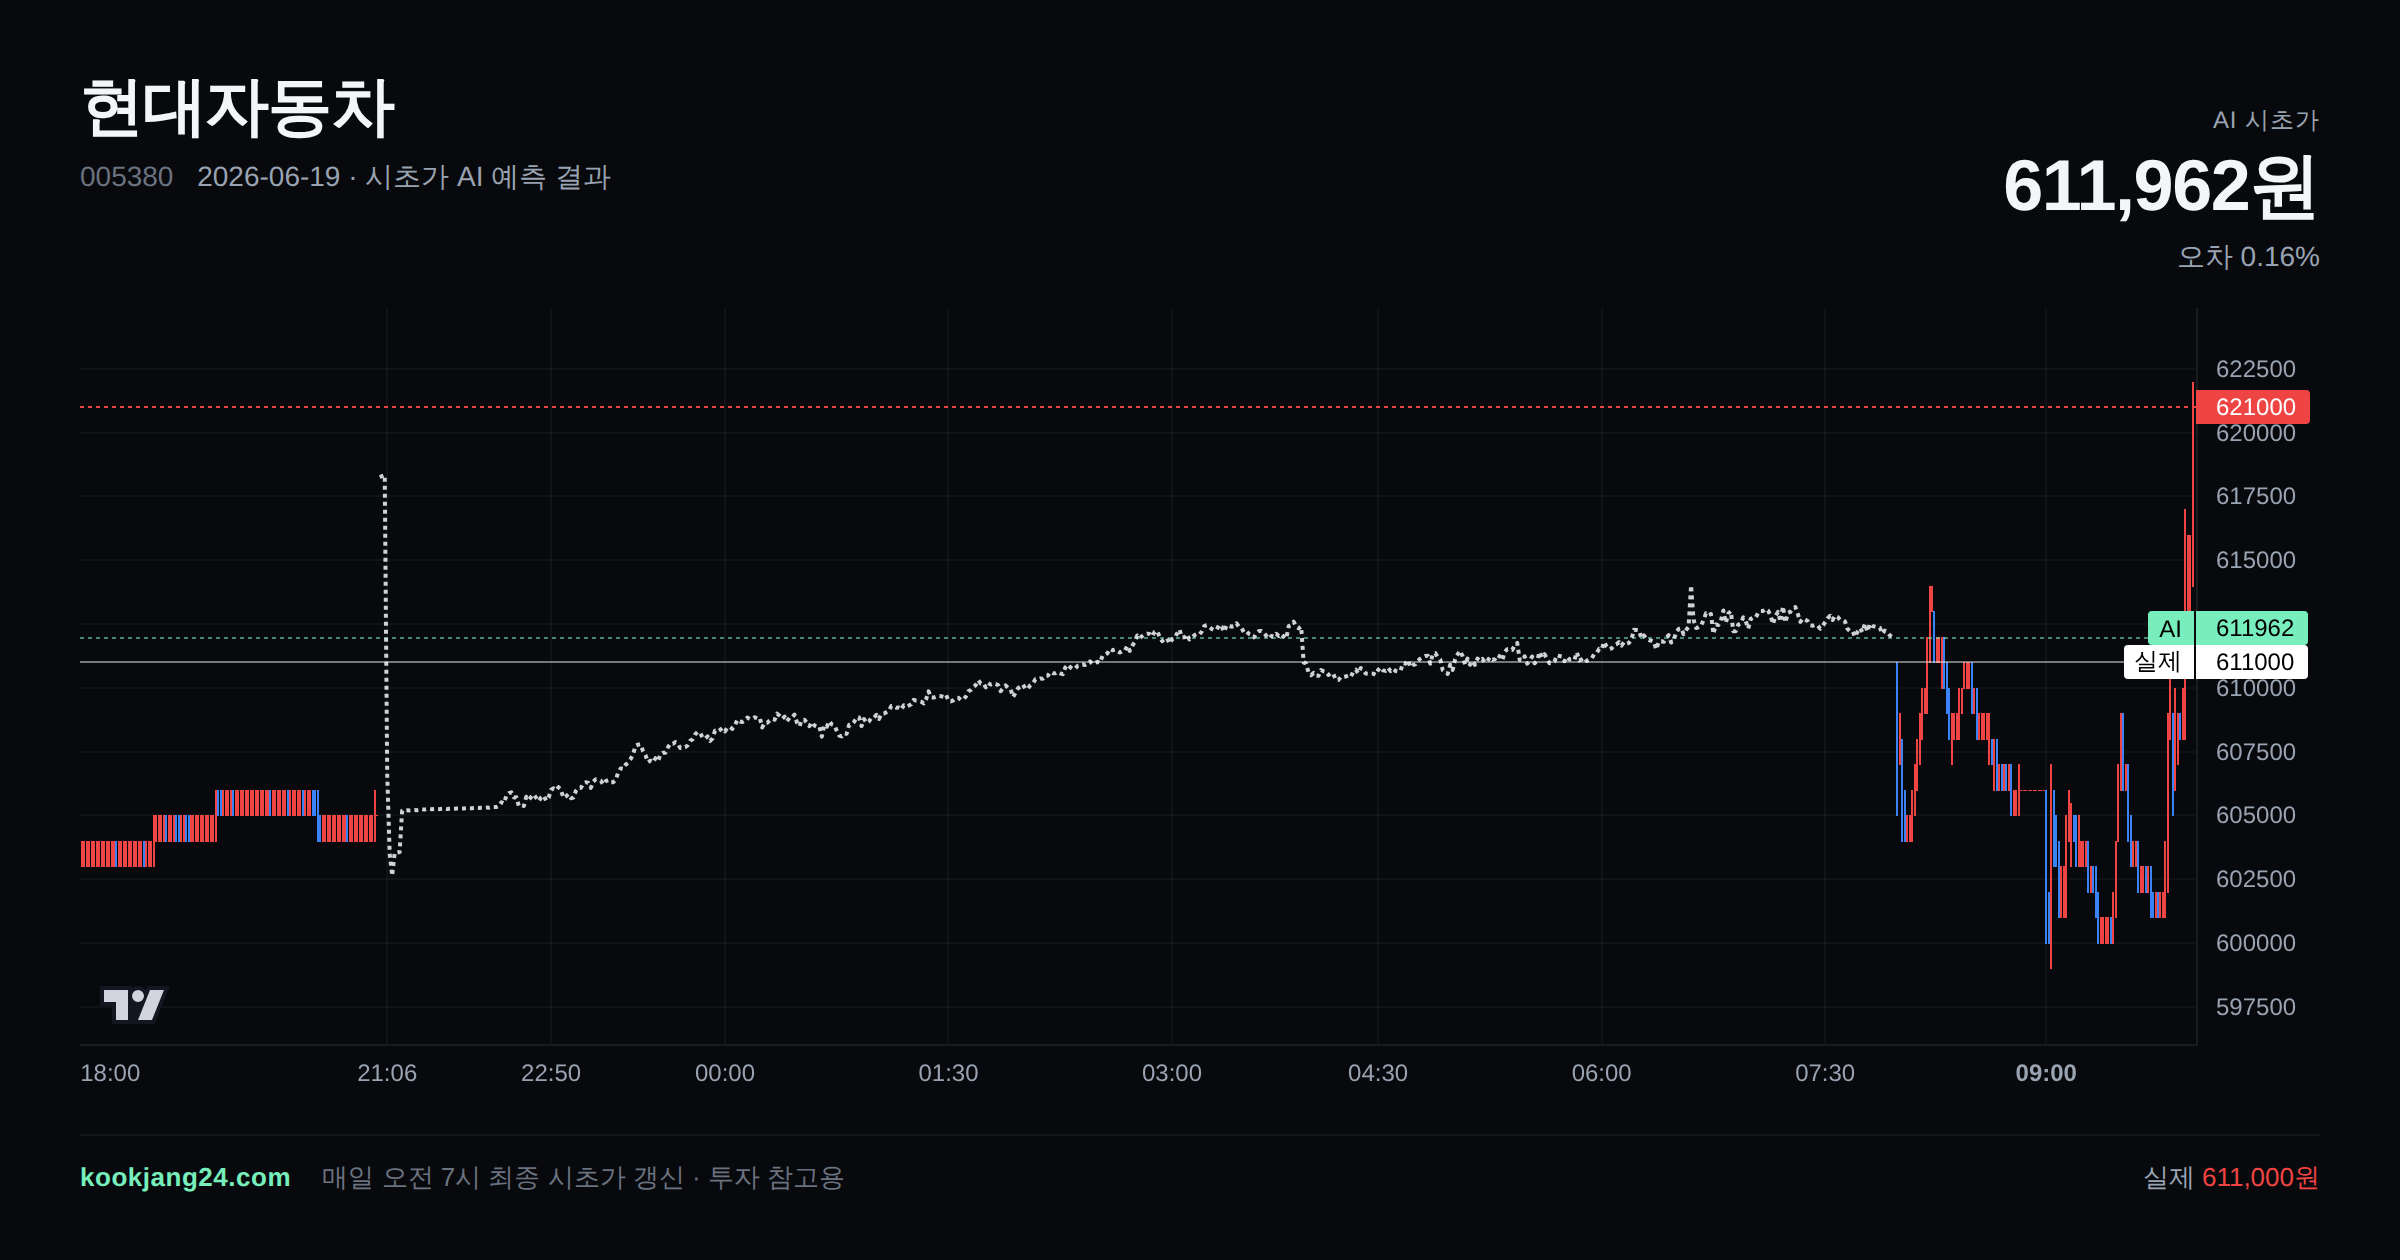Select the large 611,962원 predicted price
Viewport: 2400px width, 1260px height.
(2160, 187)
